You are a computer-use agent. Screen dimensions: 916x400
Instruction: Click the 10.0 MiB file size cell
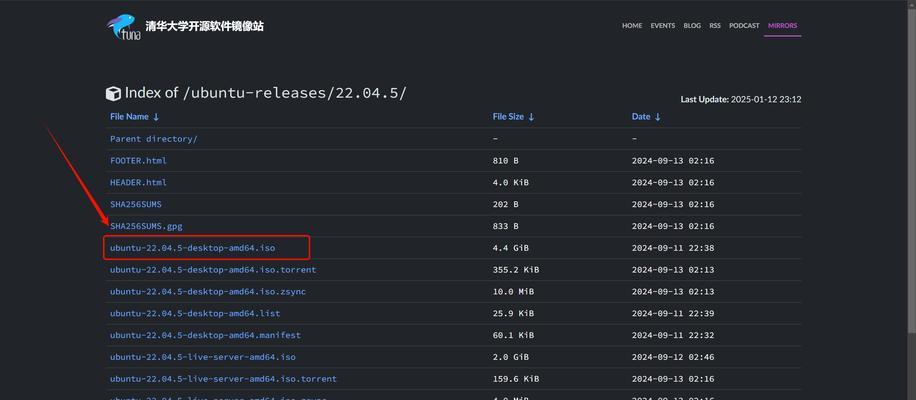[x=513, y=291]
